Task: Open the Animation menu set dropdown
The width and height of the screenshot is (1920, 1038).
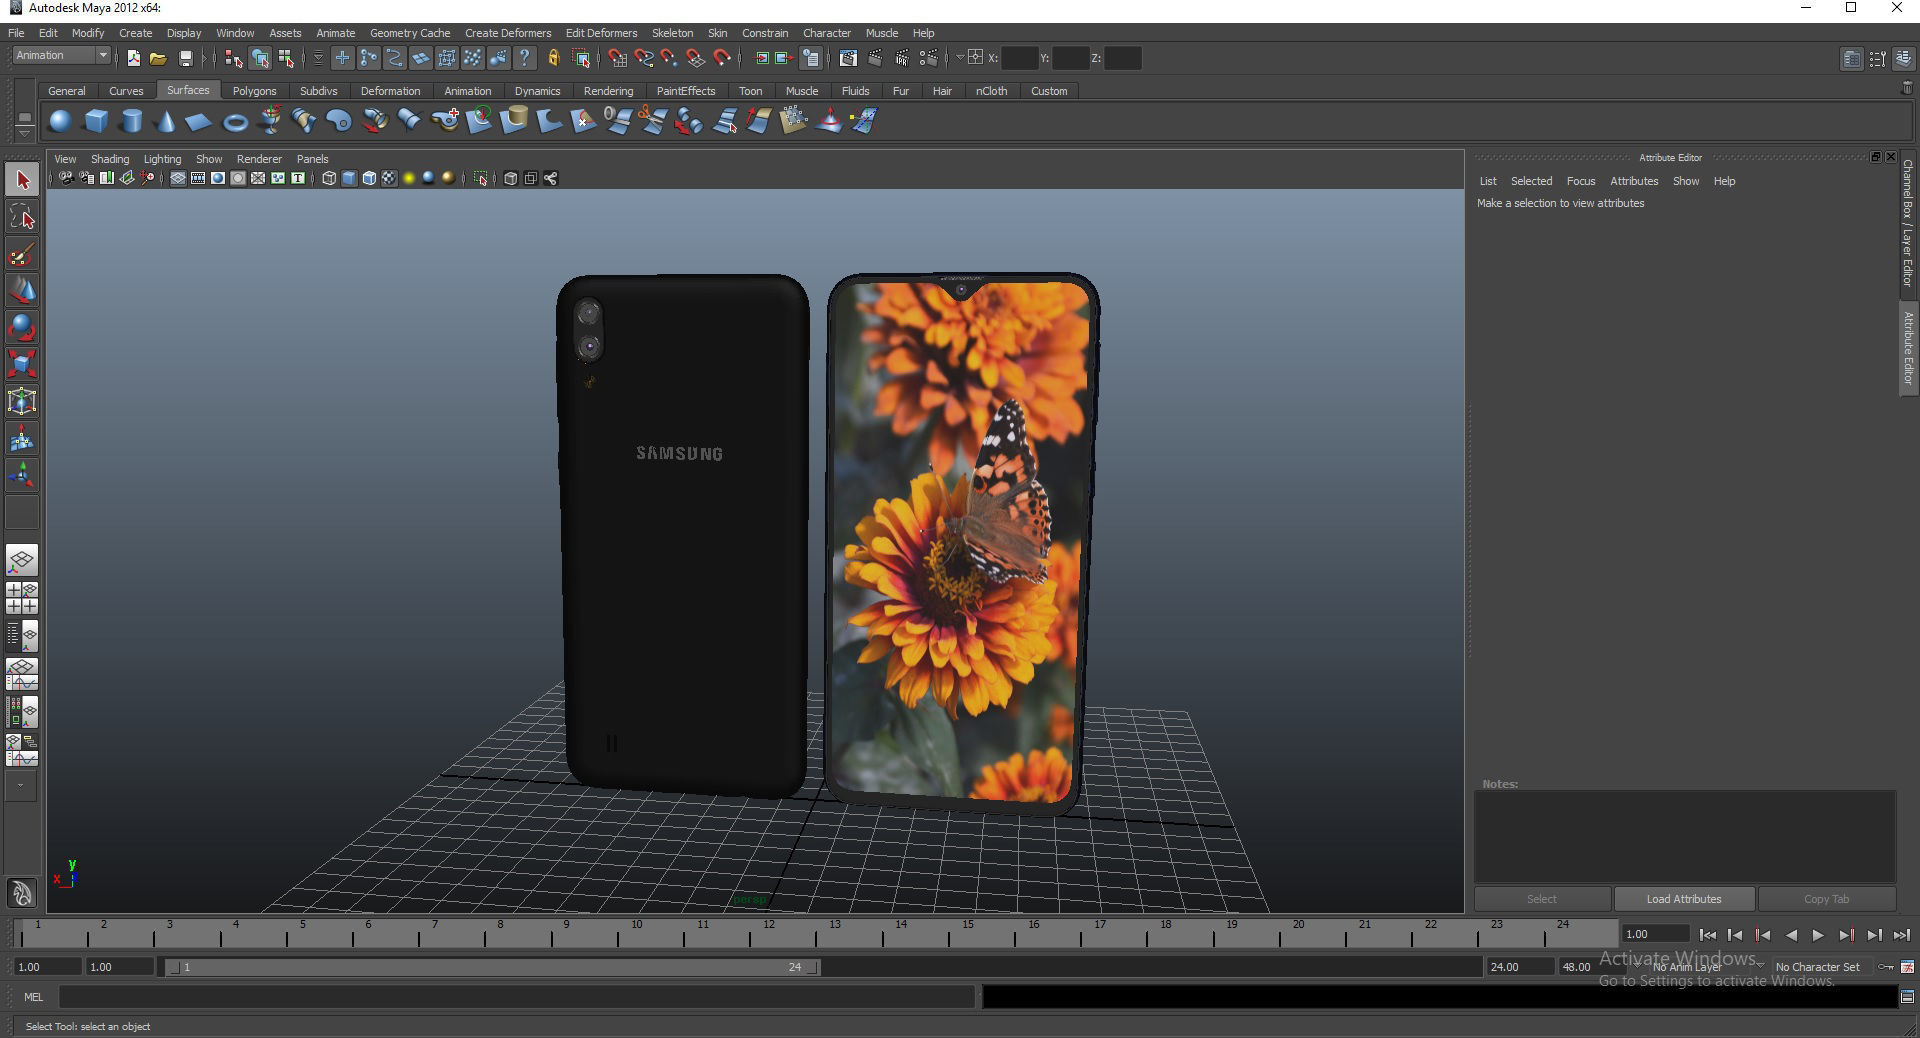Action: 61,56
